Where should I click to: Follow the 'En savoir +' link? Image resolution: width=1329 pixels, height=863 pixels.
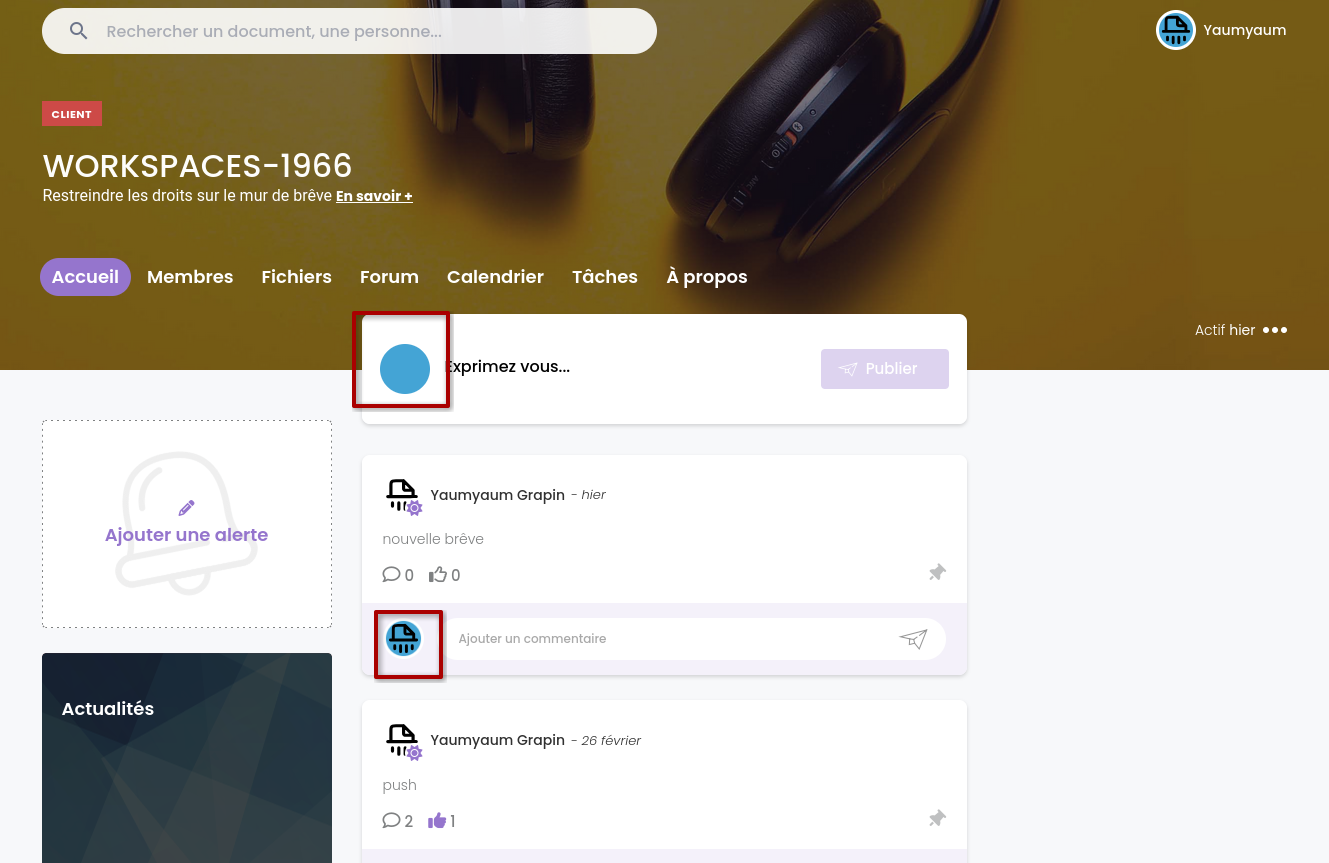(374, 196)
